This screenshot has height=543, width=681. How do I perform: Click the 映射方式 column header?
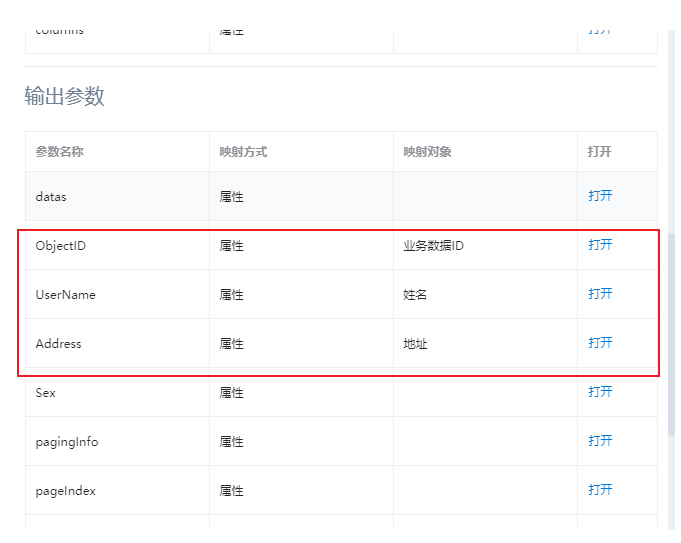pos(244,152)
